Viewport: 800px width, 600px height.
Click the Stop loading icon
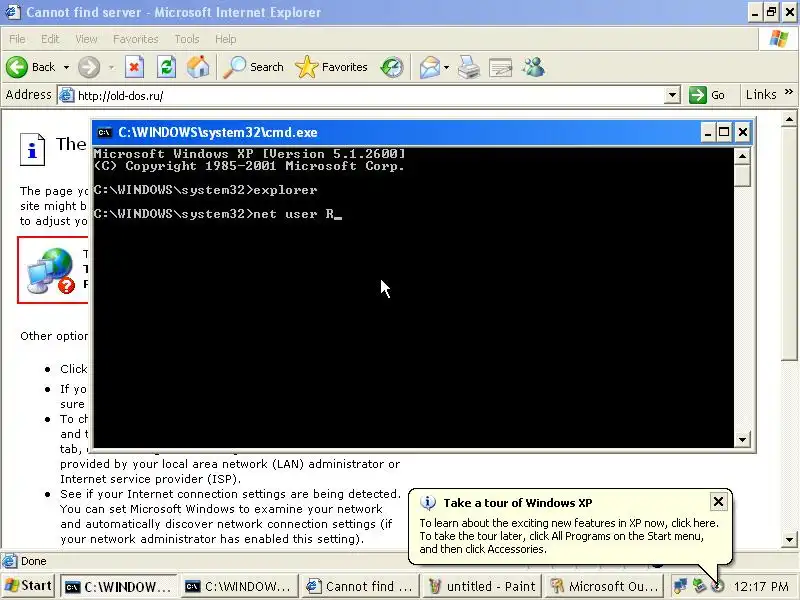click(134, 67)
